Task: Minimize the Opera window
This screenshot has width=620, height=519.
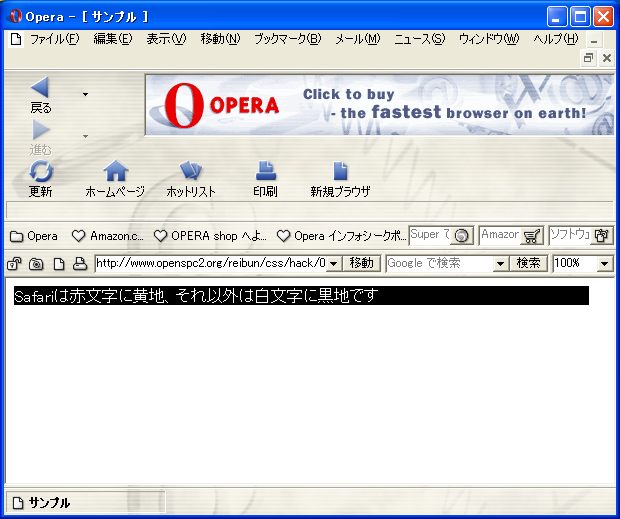Action: (x=557, y=17)
